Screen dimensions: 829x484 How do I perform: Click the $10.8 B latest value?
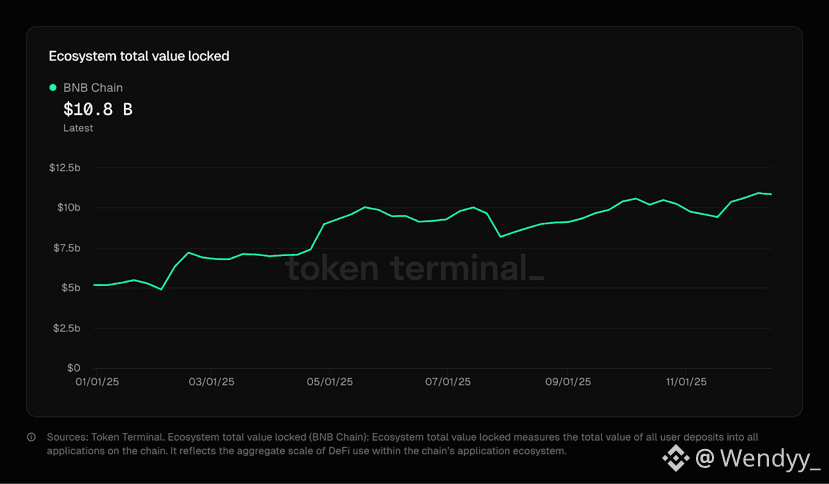click(98, 109)
